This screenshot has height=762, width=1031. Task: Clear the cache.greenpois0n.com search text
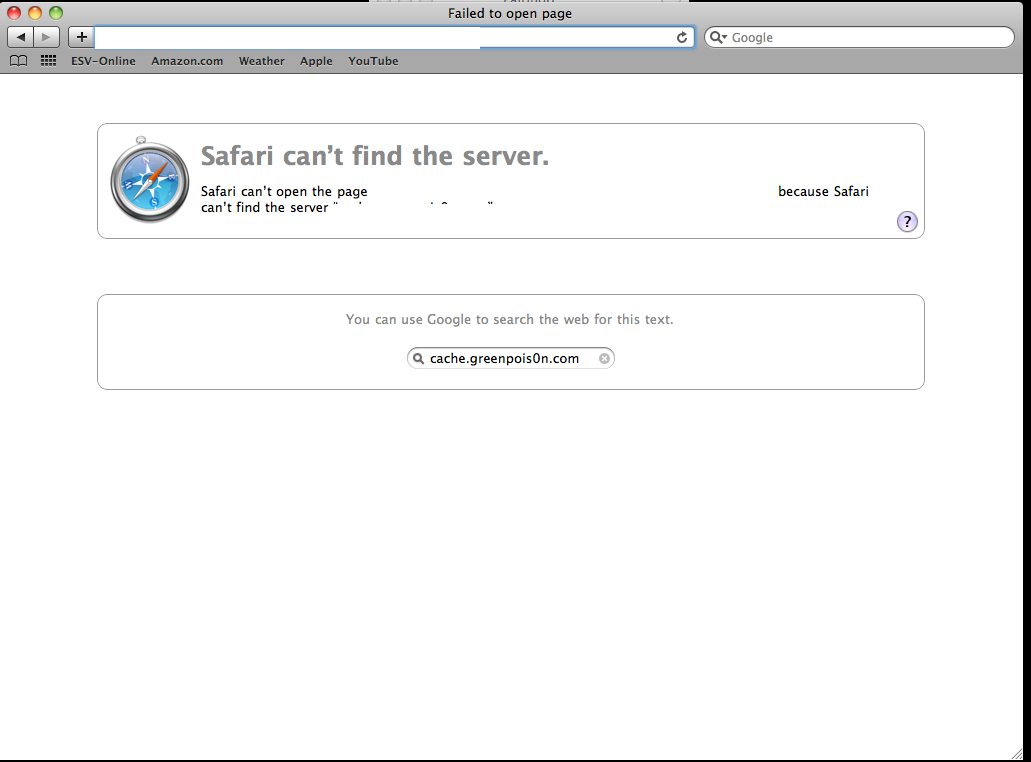pos(604,358)
